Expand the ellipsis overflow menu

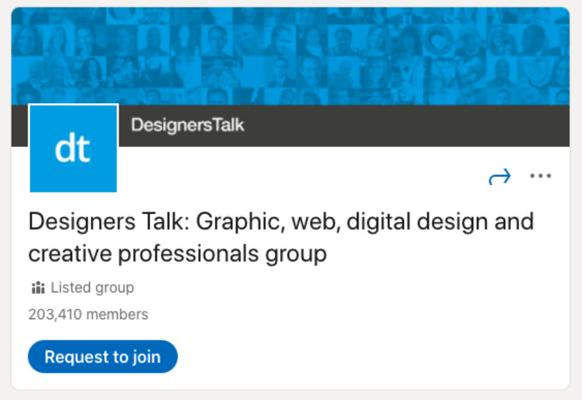(x=540, y=176)
